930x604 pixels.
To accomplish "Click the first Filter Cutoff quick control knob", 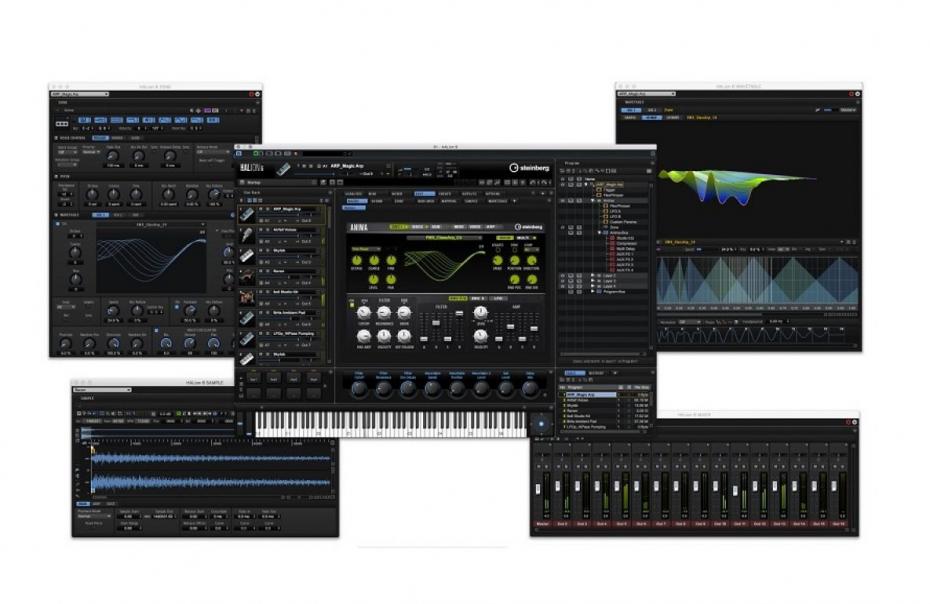I will coord(358,388).
